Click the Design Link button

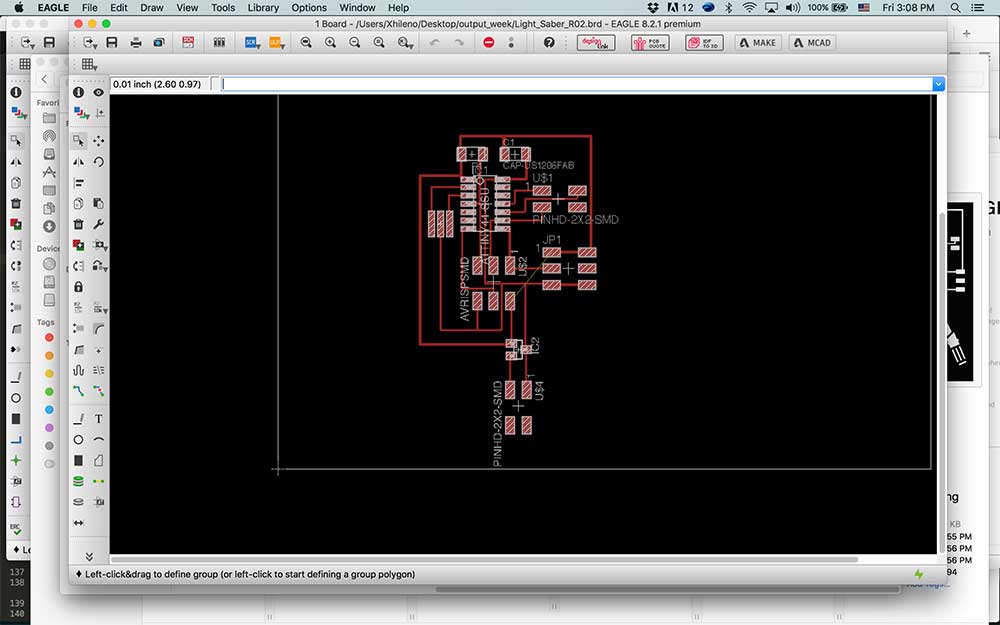click(596, 43)
